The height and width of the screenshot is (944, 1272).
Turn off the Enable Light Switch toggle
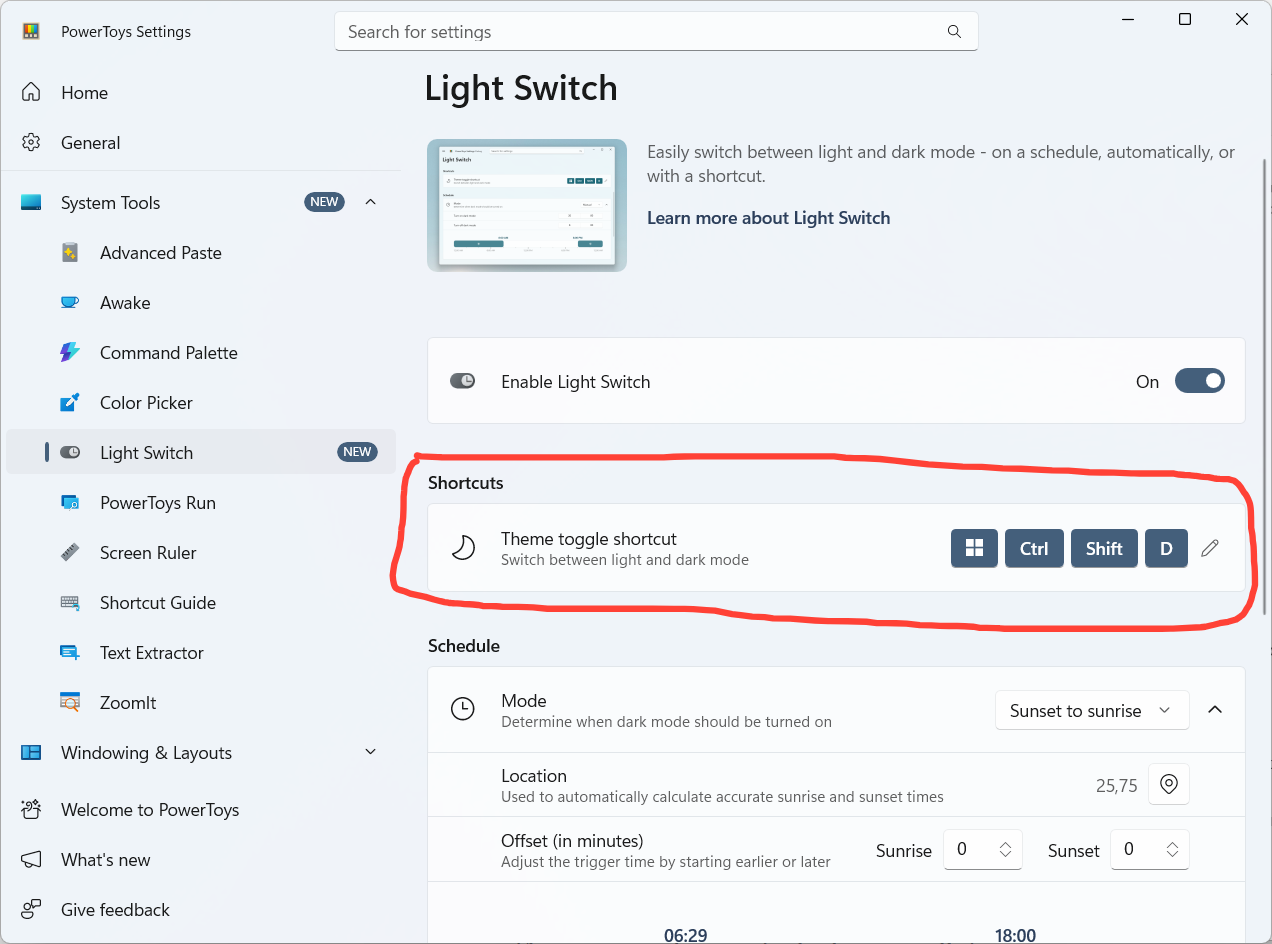[x=1199, y=381]
